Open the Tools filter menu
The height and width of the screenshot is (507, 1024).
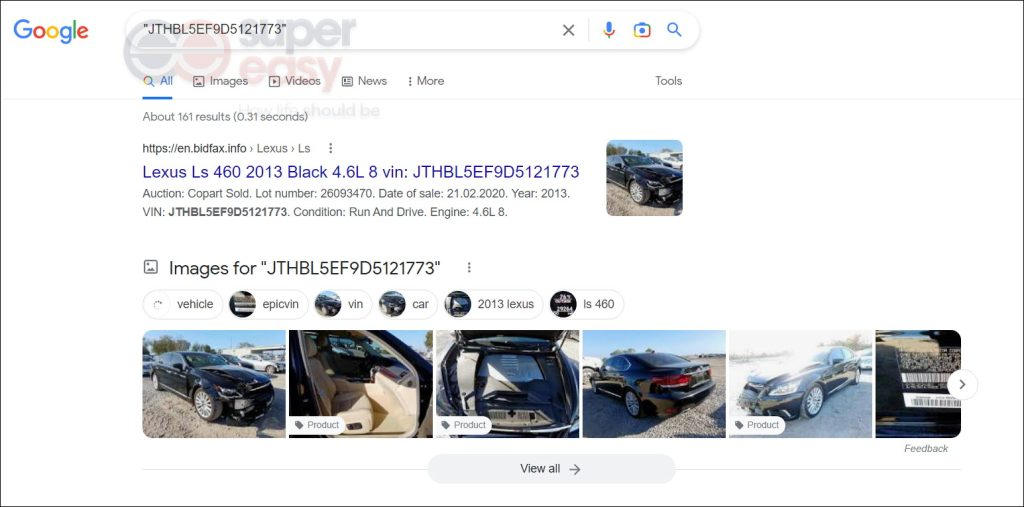tap(669, 81)
